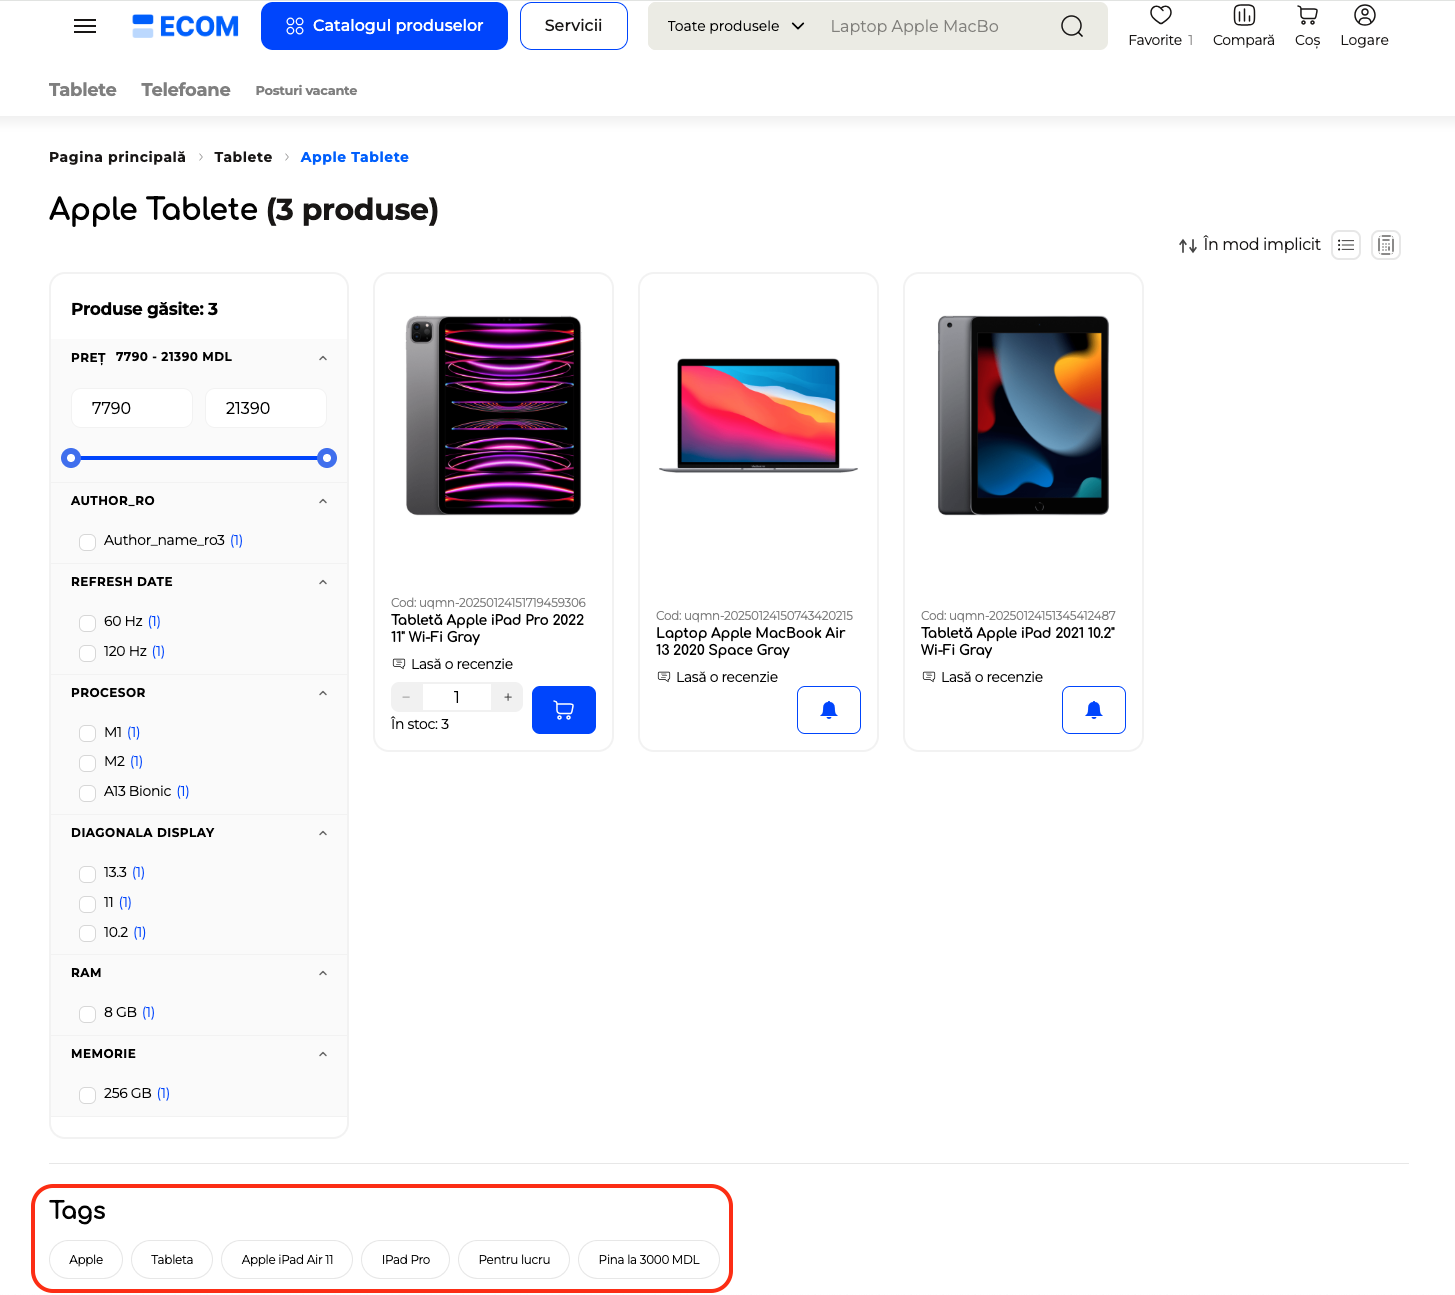This screenshot has width=1455, height=1295.
Task: Open the Telefoane navigation item
Action: (x=186, y=89)
